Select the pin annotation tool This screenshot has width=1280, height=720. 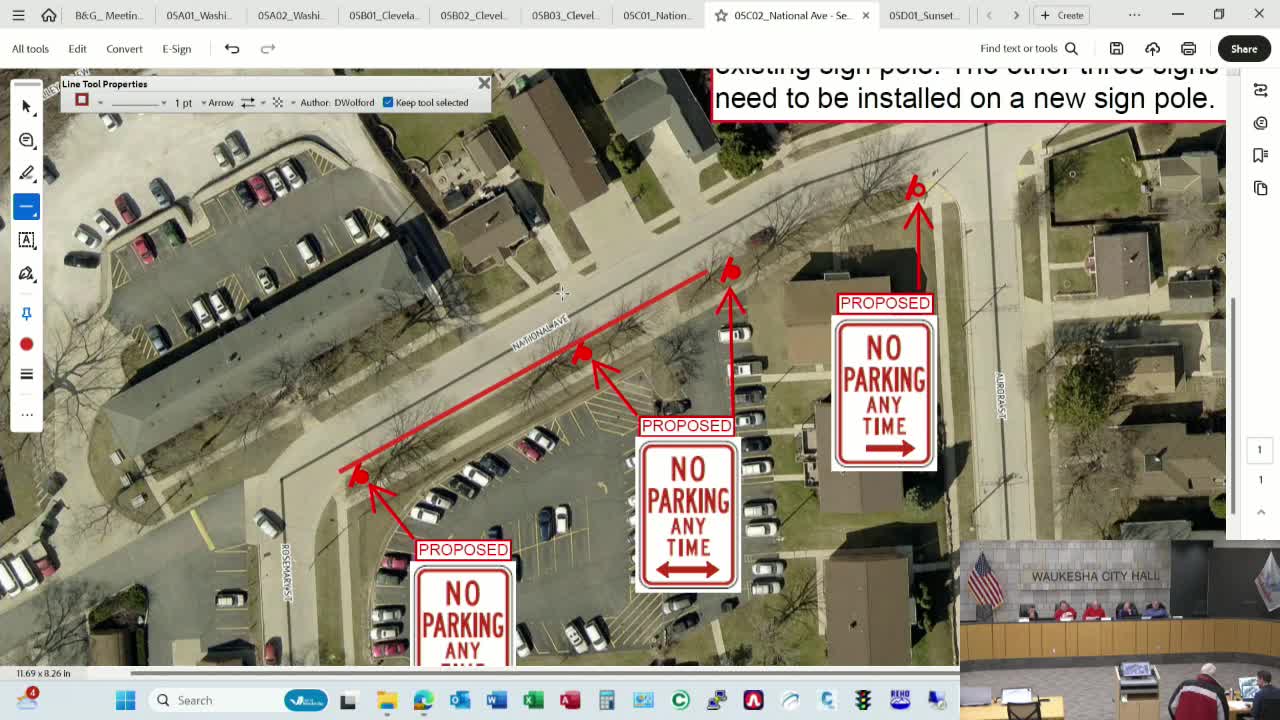point(27,313)
